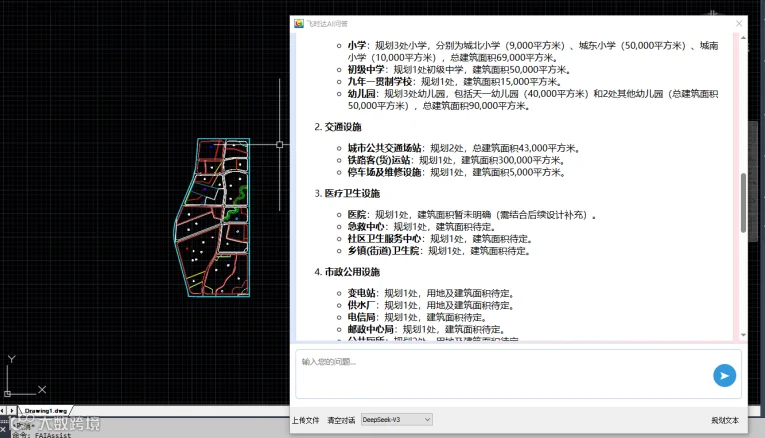
Task: Click the blue send arrow button
Action: pyautogui.click(x=725, y=376)
